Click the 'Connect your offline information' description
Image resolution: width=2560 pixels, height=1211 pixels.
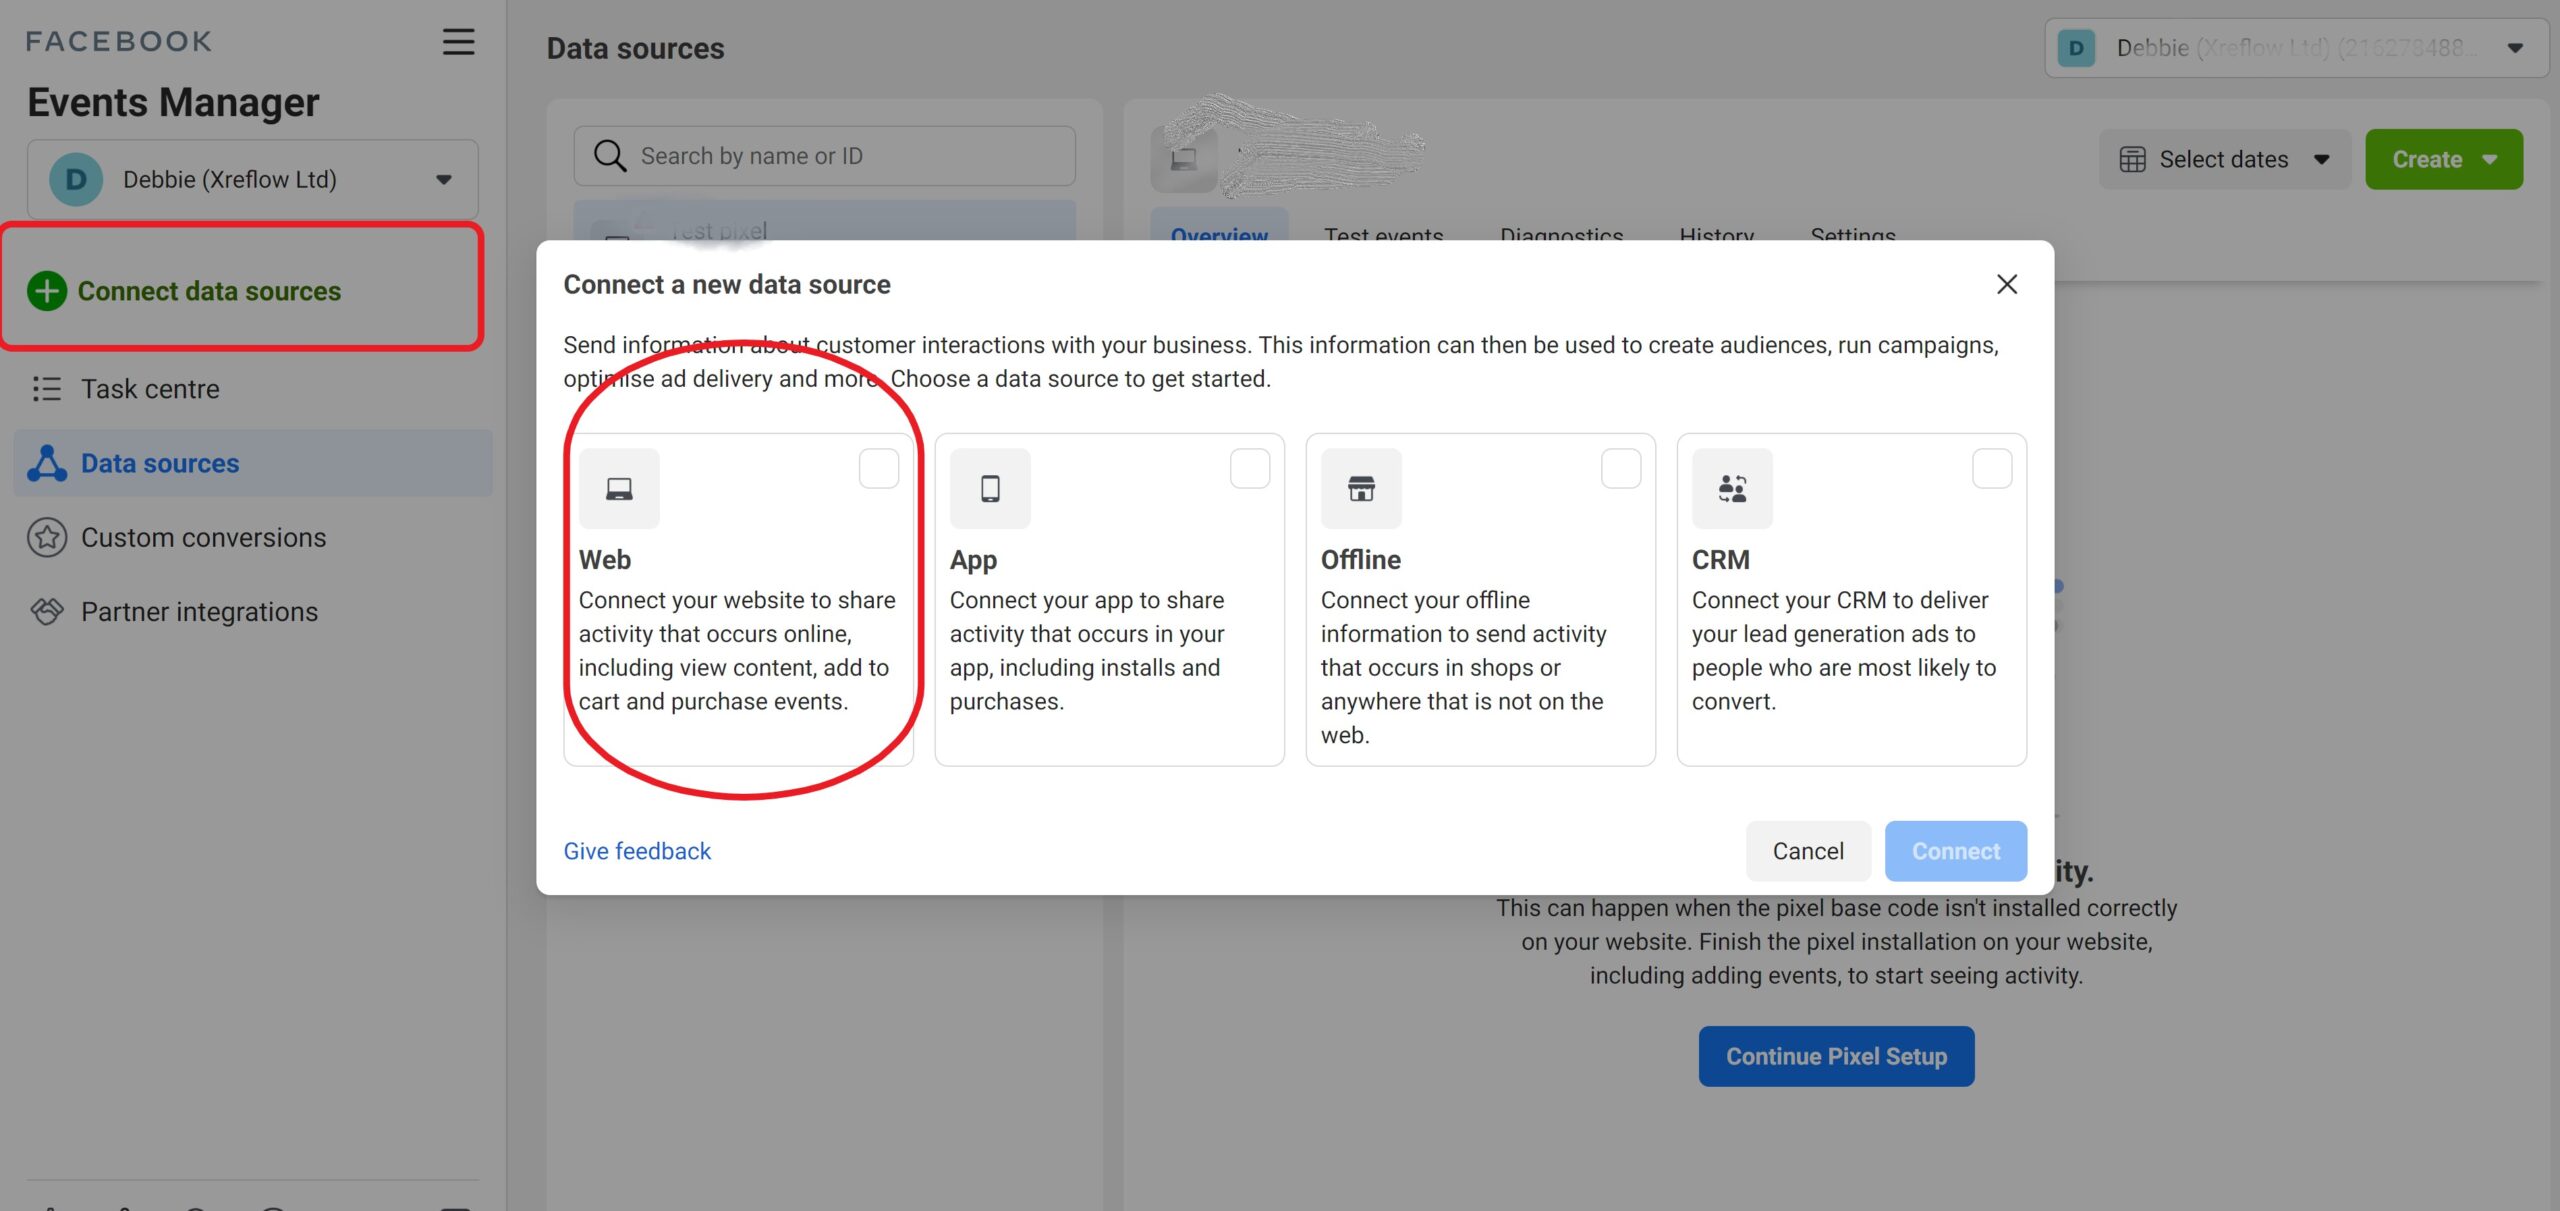tap(1463, 667)
